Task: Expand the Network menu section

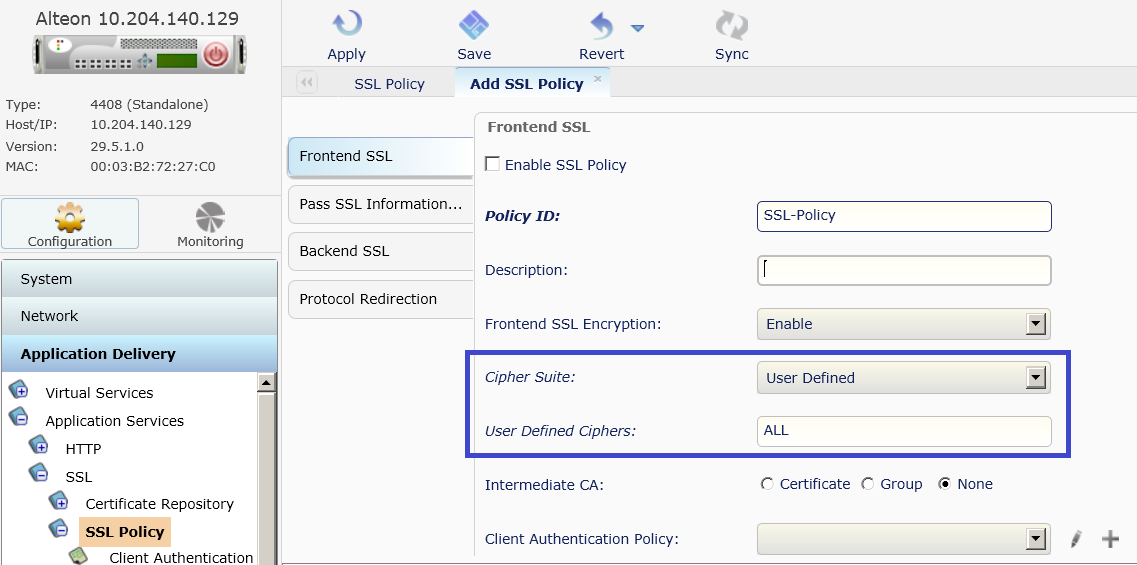Action: pyautogui.click(x=139, y=316)
